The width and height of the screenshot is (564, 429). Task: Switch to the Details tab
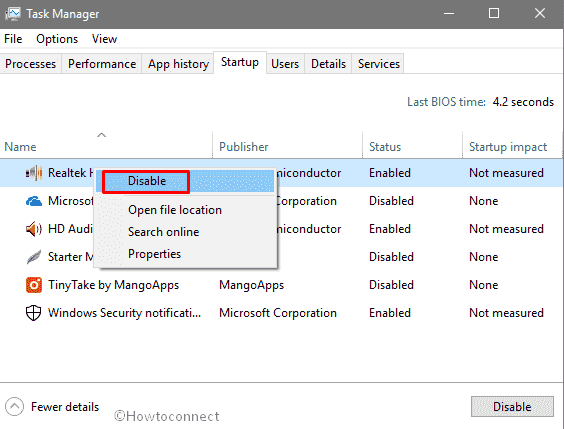[328, 64]
